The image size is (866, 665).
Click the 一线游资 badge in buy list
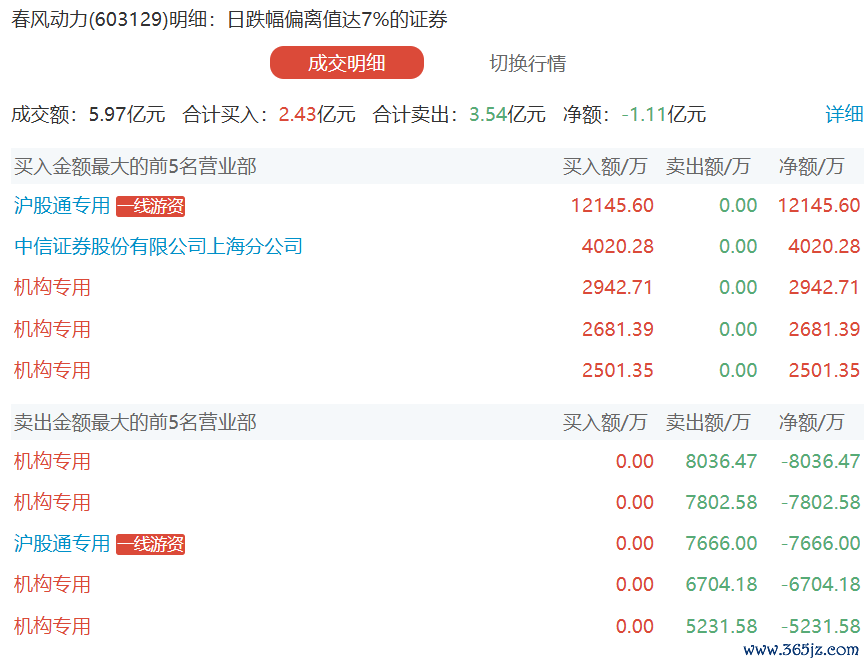[x=150, y=206]
